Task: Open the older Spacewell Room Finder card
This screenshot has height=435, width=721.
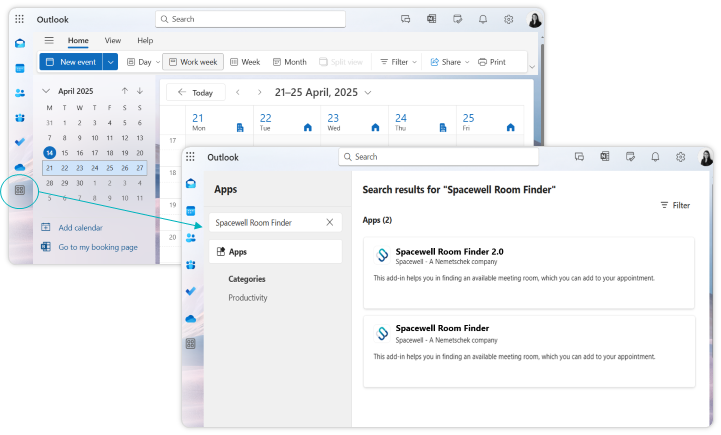Action: coord(529,351)
